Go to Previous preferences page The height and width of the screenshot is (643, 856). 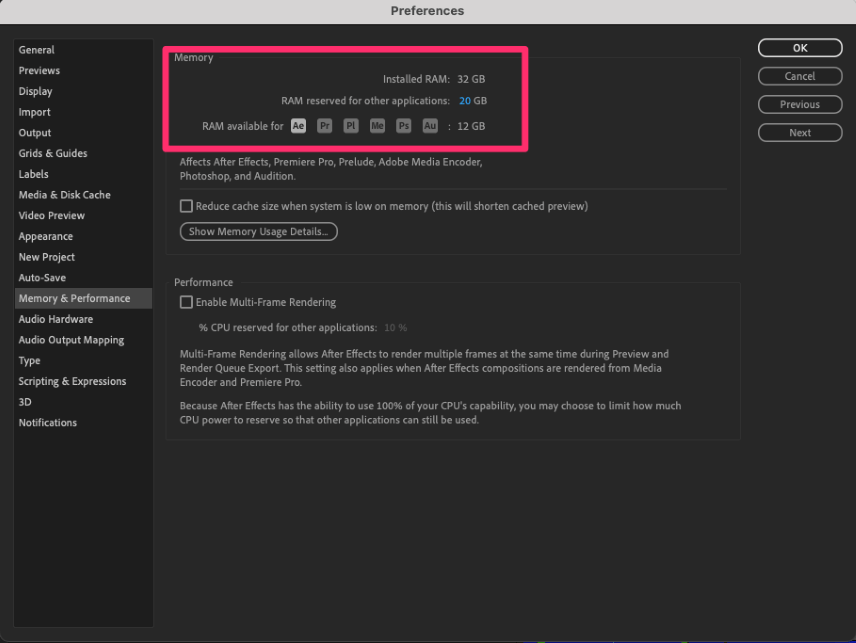pyautogui.click(x=800, y=104)
